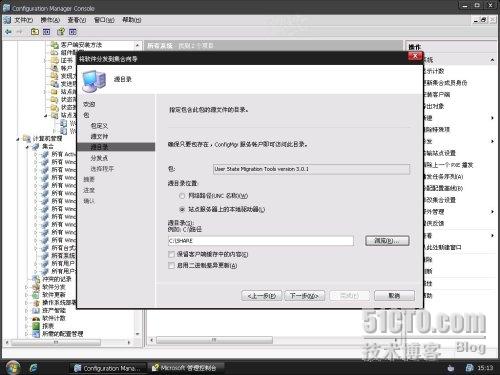Screen dimensions: 500x375
Task: Switch to the Configuration Mana... taskbar button
Action: (108, 368)
